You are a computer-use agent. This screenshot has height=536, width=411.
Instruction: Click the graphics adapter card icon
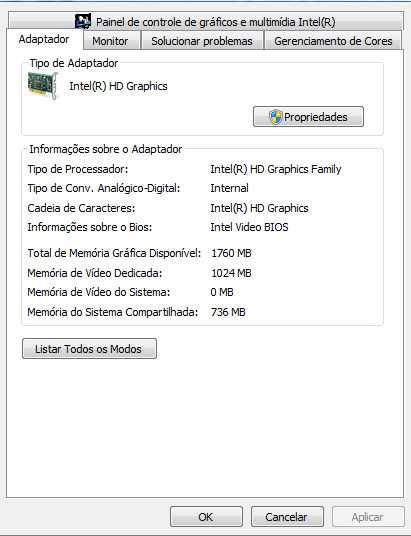click(x=43, y=86)
